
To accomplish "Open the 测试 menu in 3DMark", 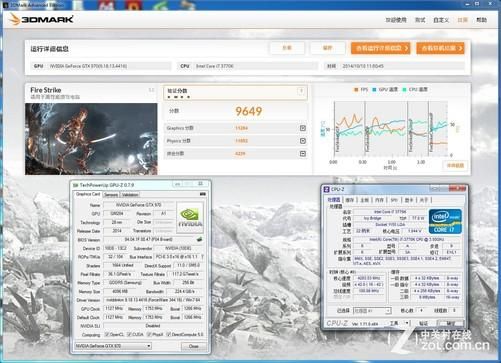I will pyautogui.click(x=420, y=20).
